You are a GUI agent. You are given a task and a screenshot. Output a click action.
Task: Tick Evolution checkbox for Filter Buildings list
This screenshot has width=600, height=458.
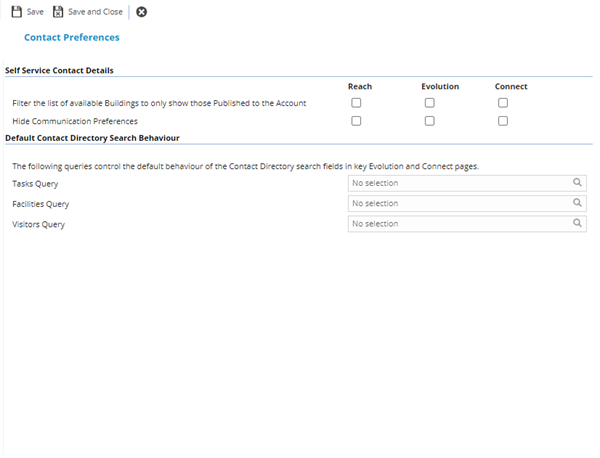(x=430, y=103)
